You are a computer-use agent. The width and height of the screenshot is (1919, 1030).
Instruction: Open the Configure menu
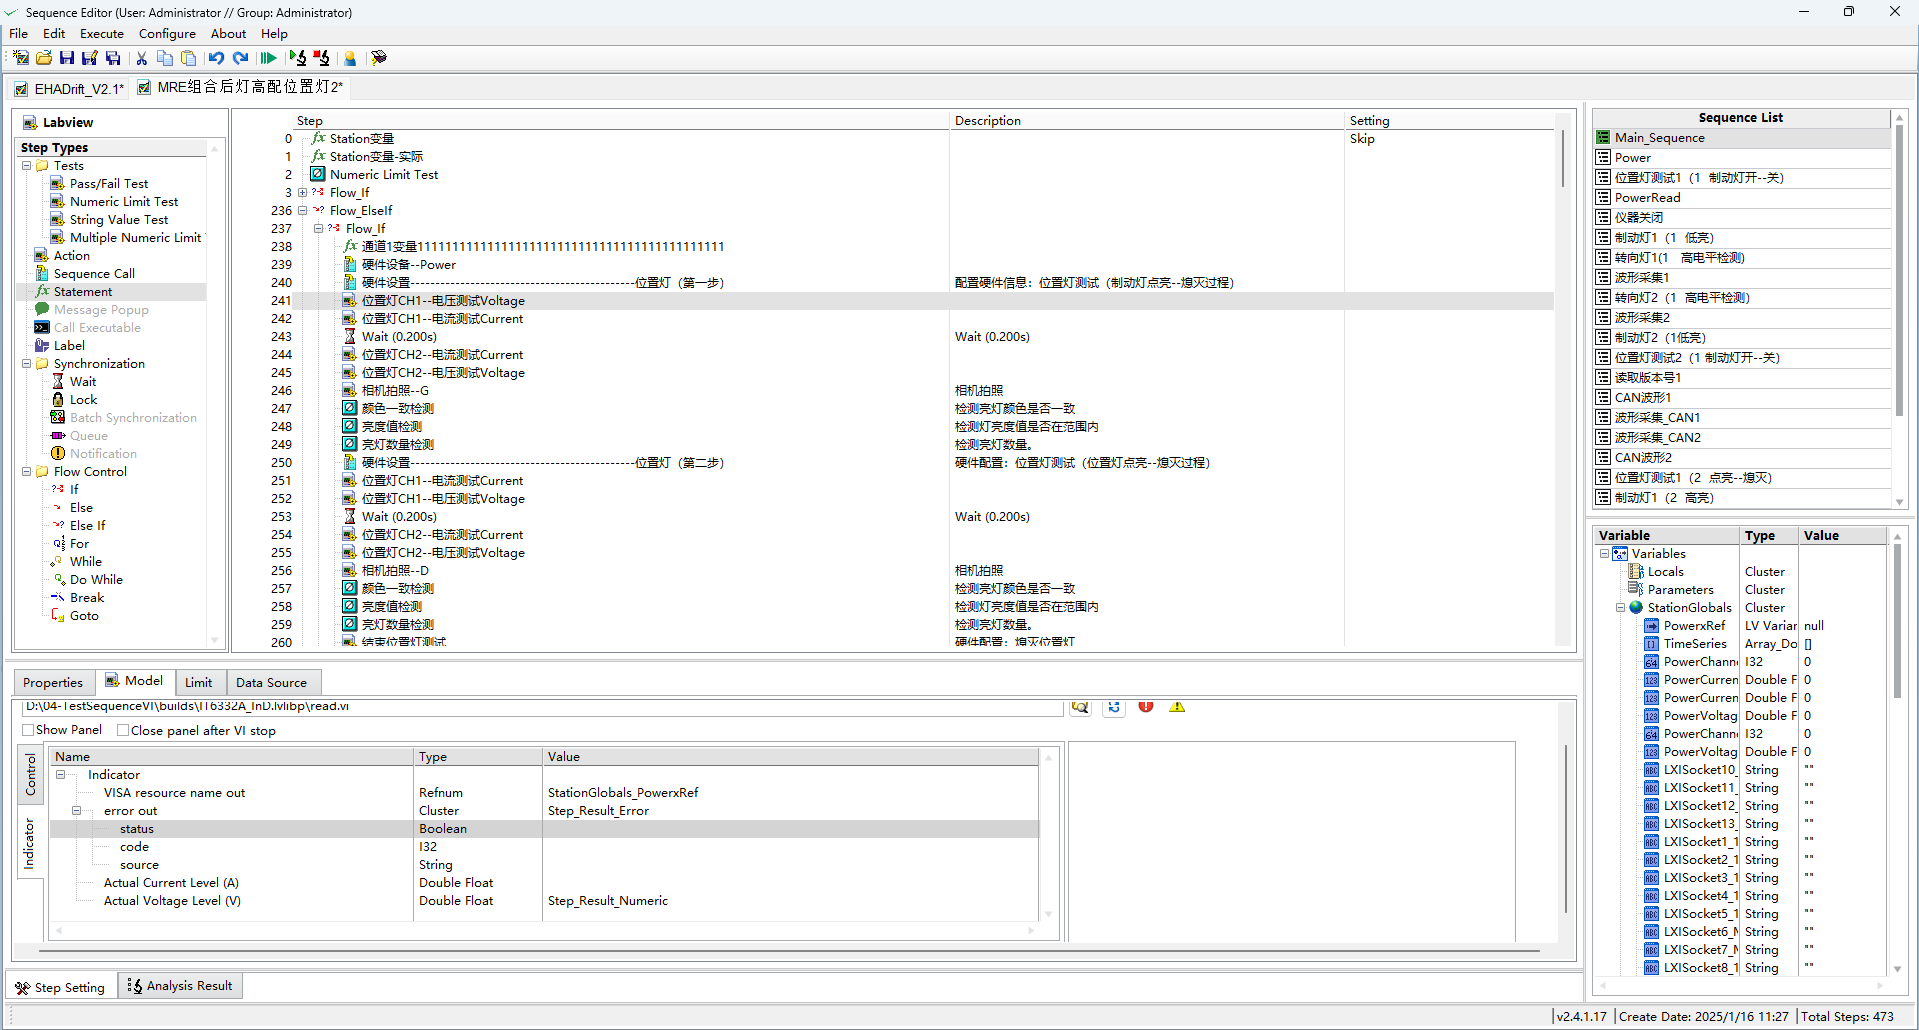point(166,33)
